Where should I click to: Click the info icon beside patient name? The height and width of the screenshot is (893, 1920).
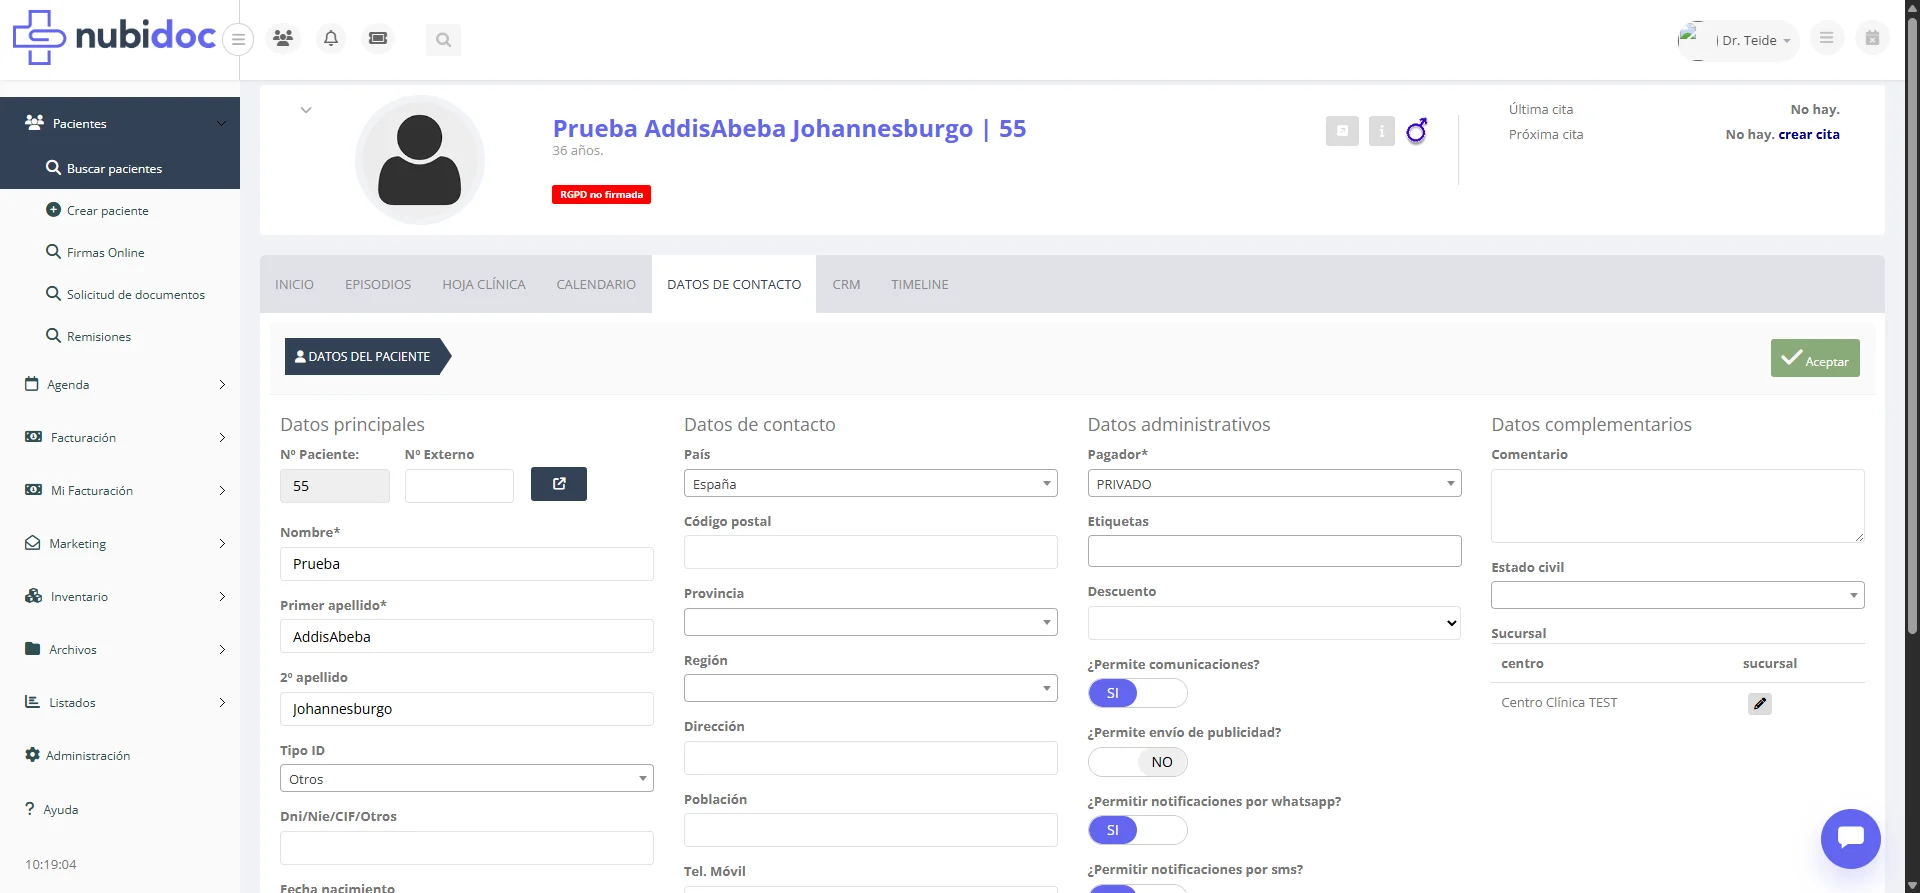click(x=1382, y=131)
